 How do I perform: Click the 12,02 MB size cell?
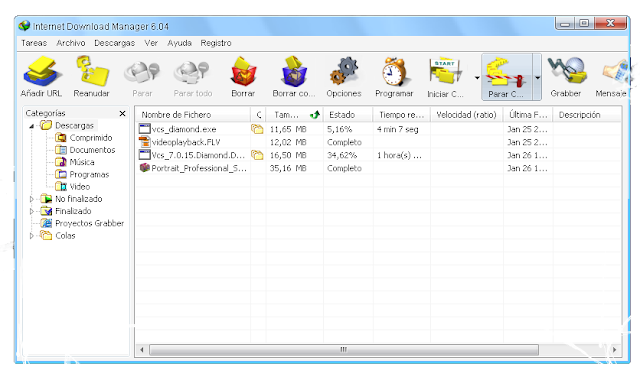coord(288,142)
